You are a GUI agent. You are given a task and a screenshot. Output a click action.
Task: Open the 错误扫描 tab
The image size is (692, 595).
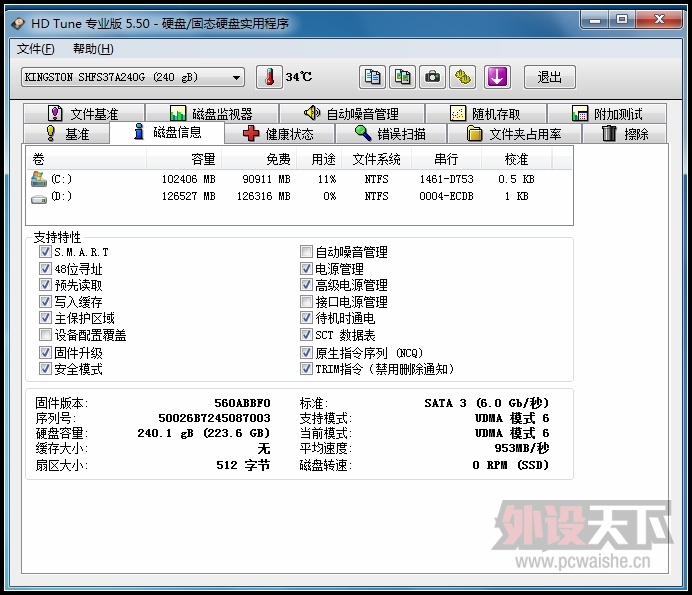click(391, 134)
